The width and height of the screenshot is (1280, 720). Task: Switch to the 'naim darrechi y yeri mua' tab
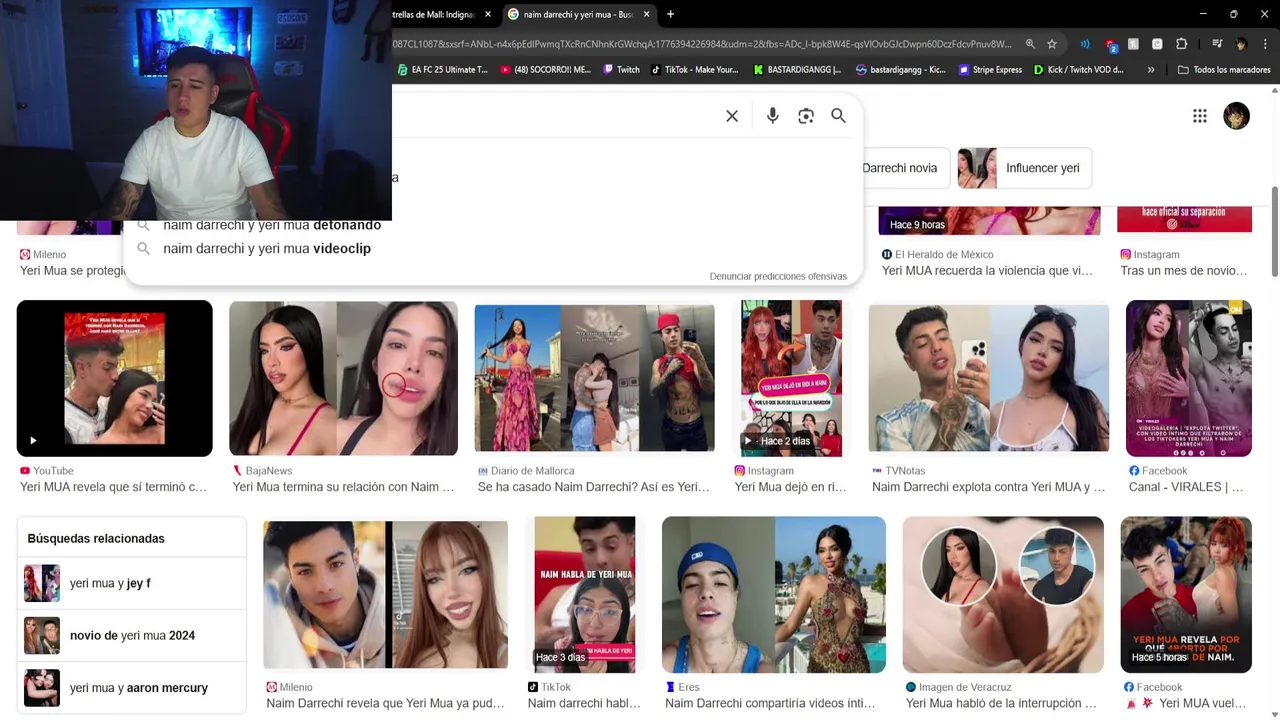pos(579,14)
